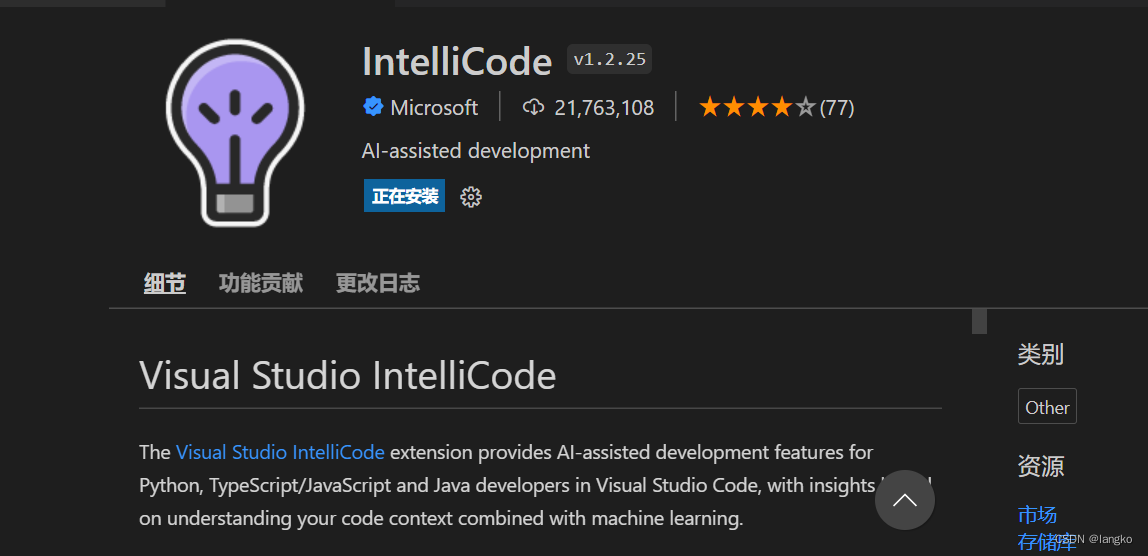Switch to the 细节 tab
The height and width of the screenshot is (556, 1148).
click(165, 283)
